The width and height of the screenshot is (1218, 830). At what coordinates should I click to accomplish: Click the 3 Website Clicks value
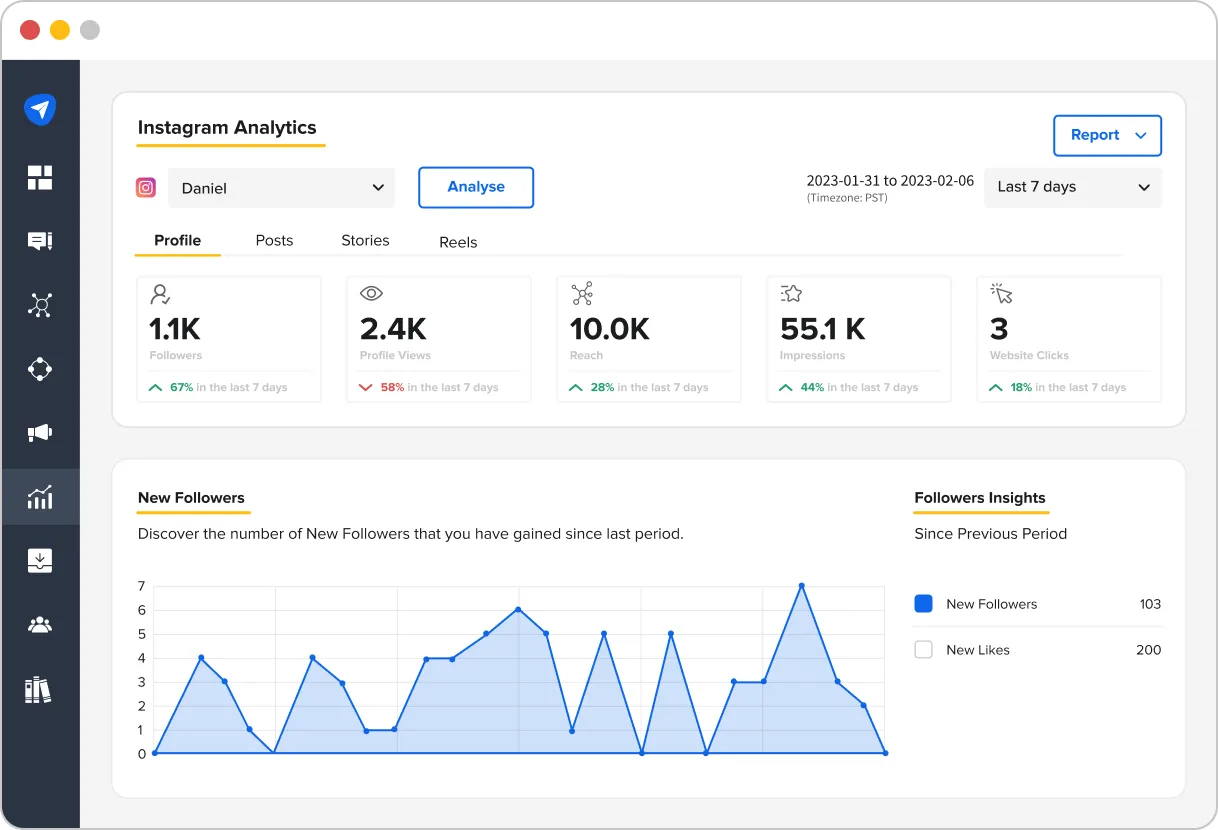pos(999,328)
